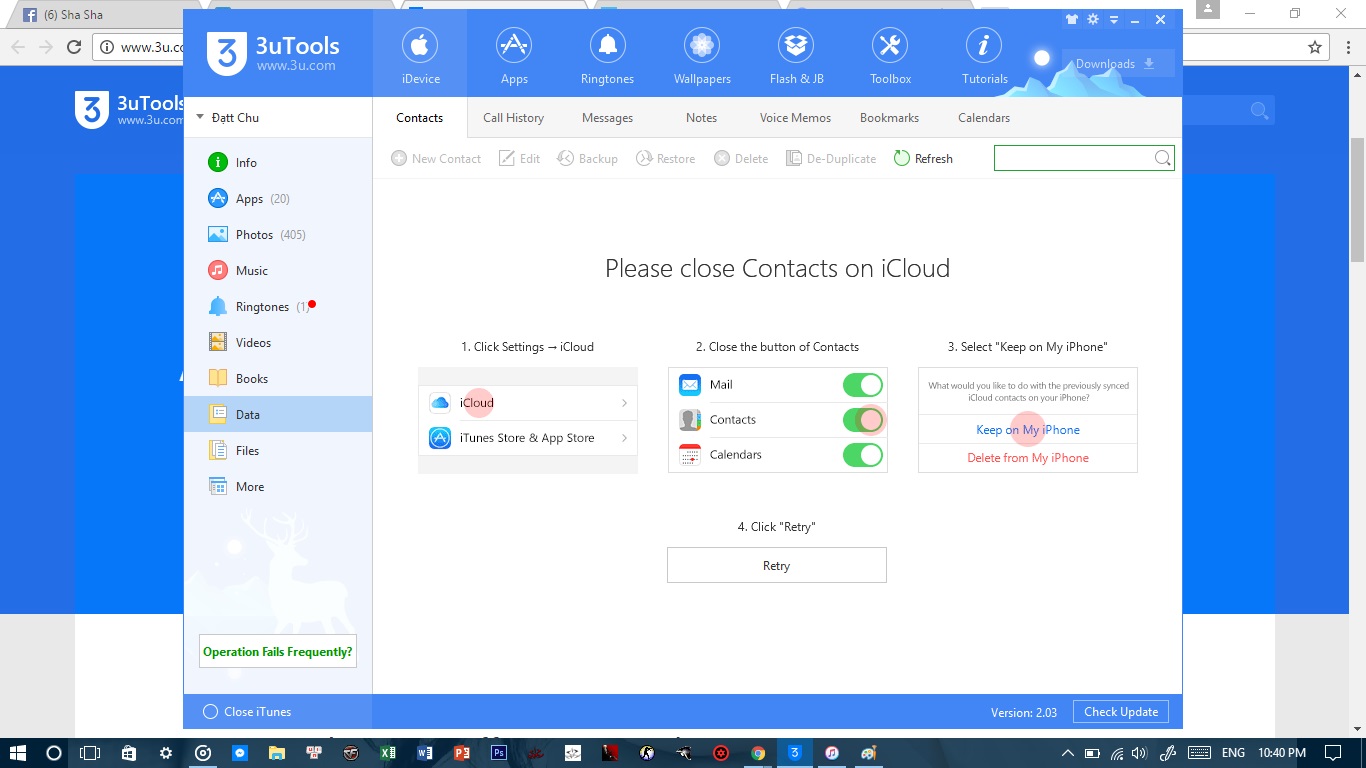Show hidden system tray icons

1068,753
